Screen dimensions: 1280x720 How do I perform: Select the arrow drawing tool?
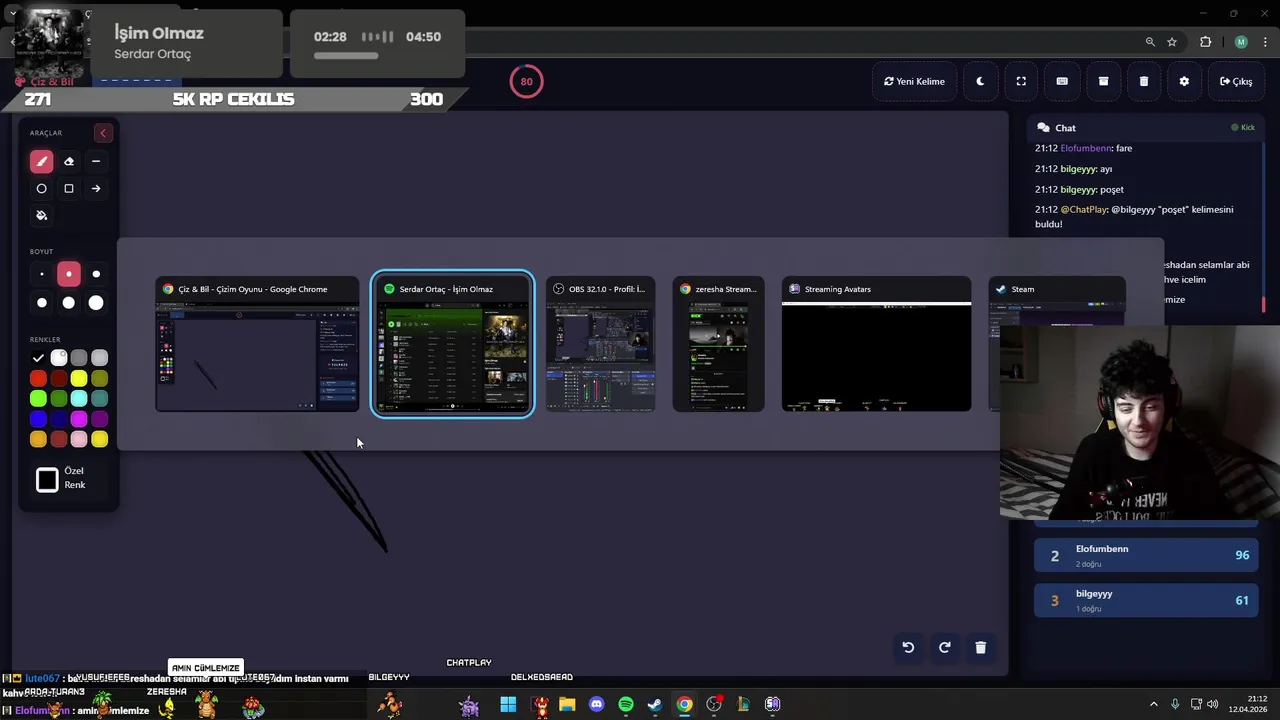[96, 188]
